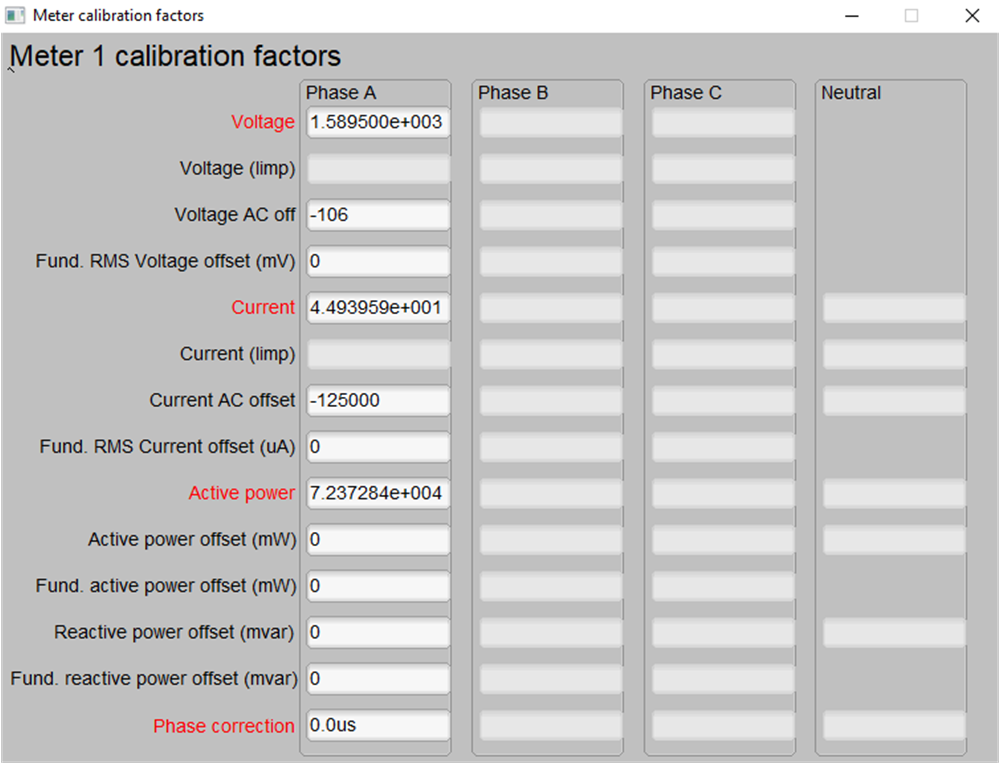Click the Phase A Current (limp) field
This screenshot has height=764, width=1000.
pyautogui.click(x=377, y=354)
